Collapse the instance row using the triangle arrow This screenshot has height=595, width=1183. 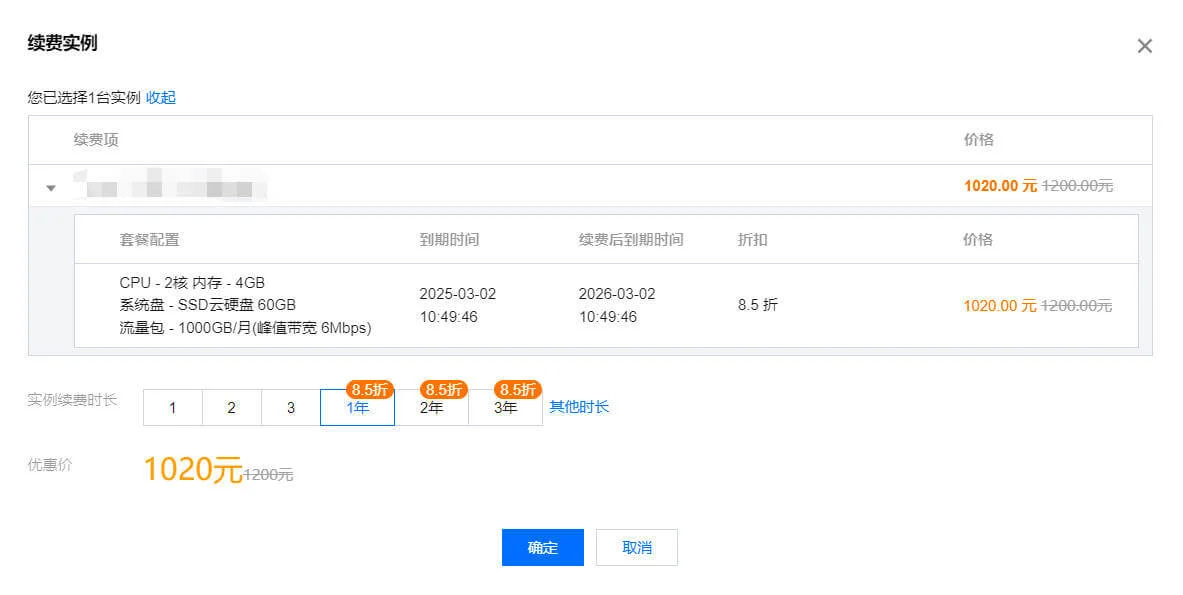click(x=51, y=188)
